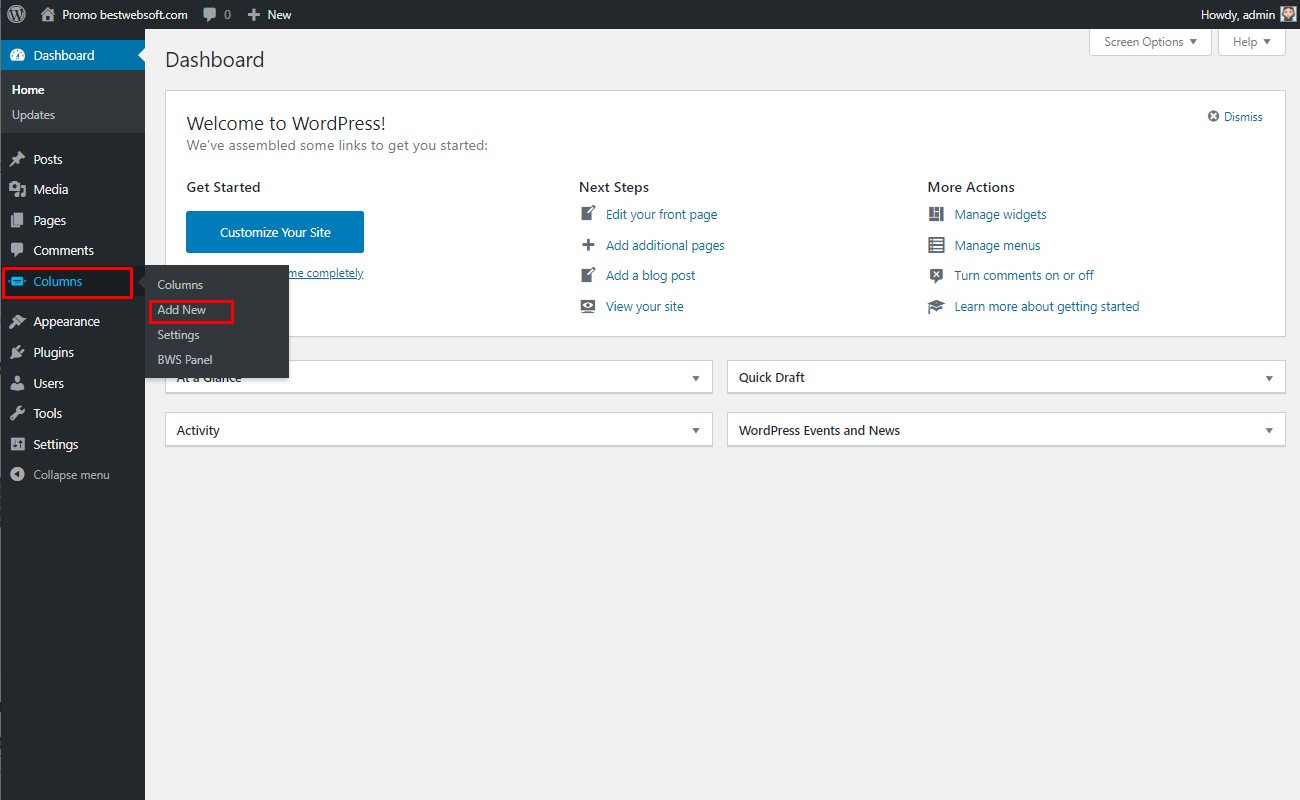Click the list icon beside Manage menus
The image size is (1300, 800).
tap(936, 245)
